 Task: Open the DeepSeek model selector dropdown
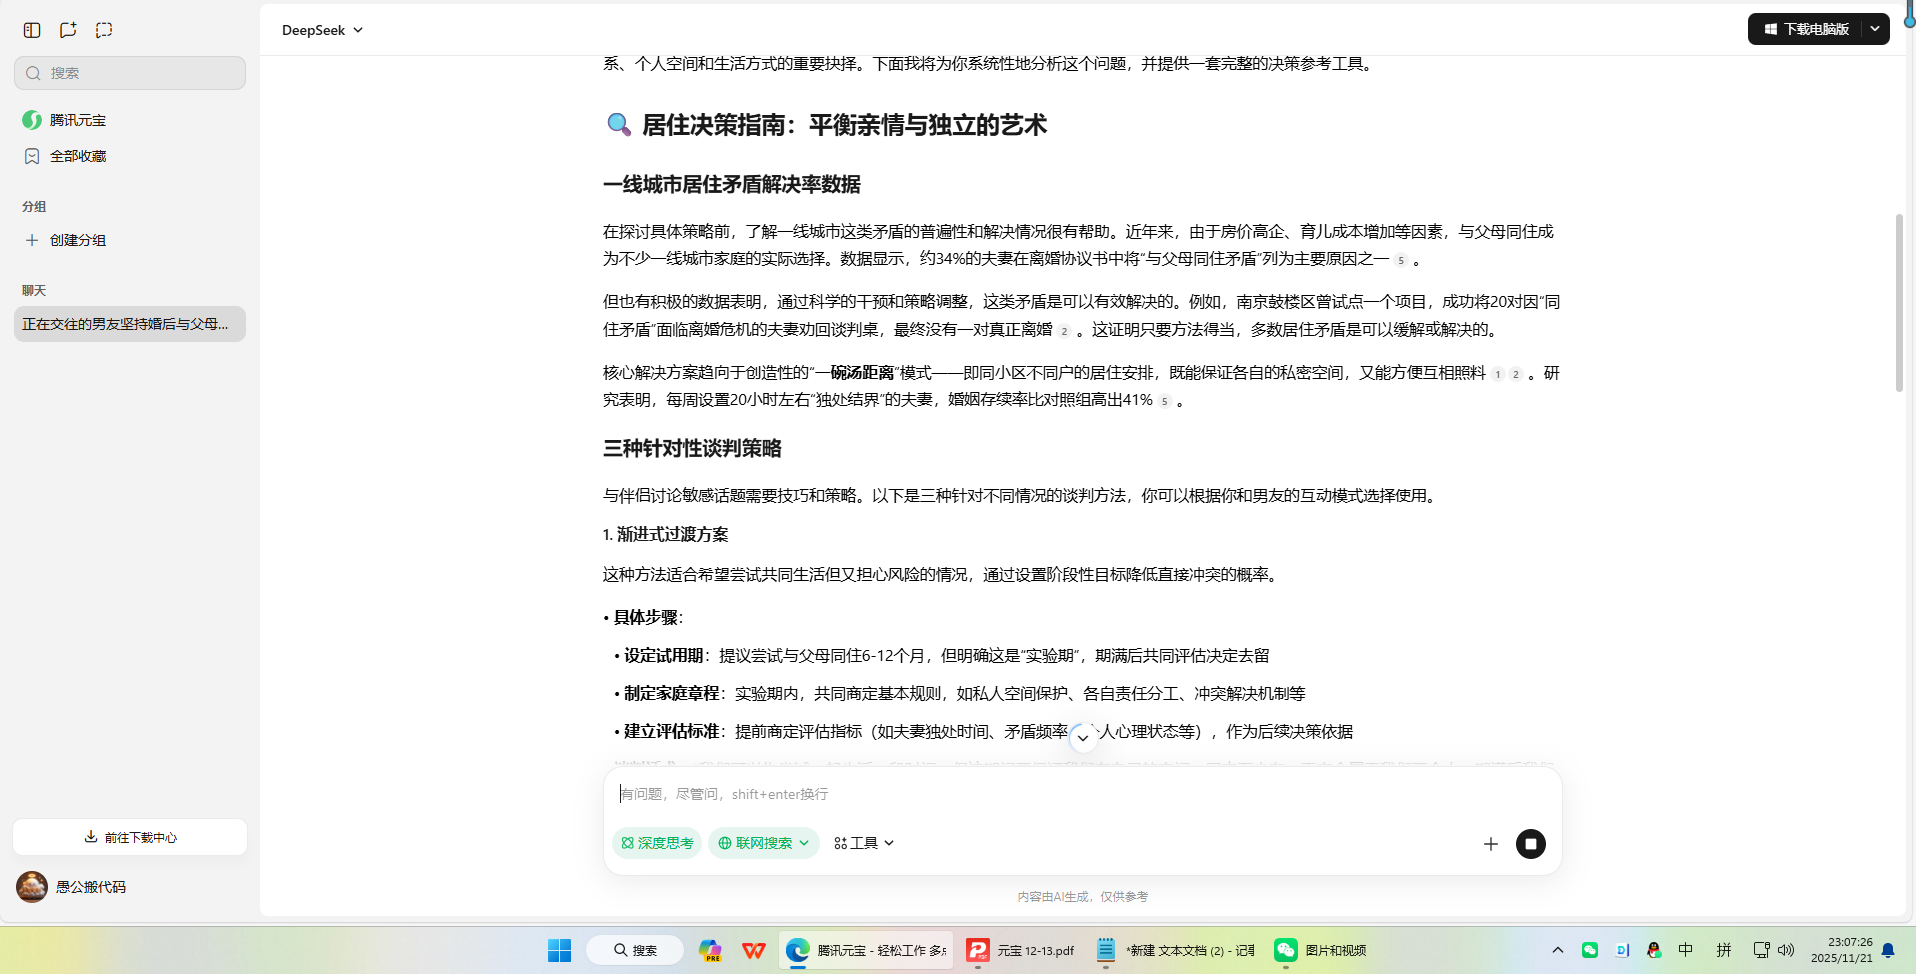click(322, 30)
